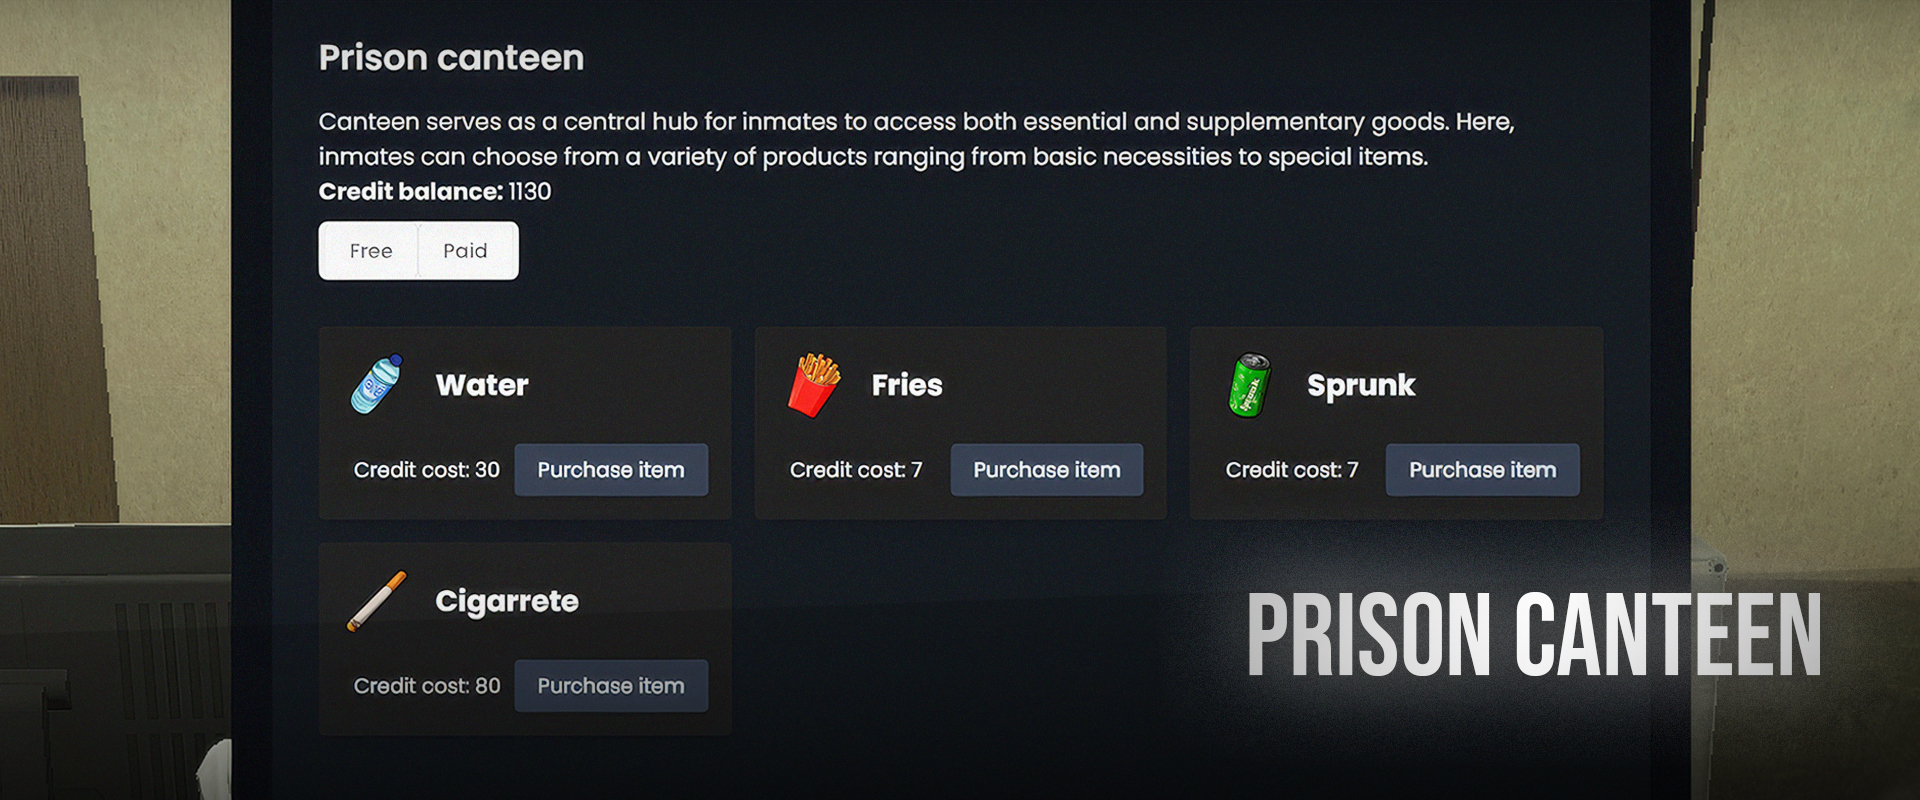Click the Water item title
The image size is (1920, 800).
click(x=482, y=385)
